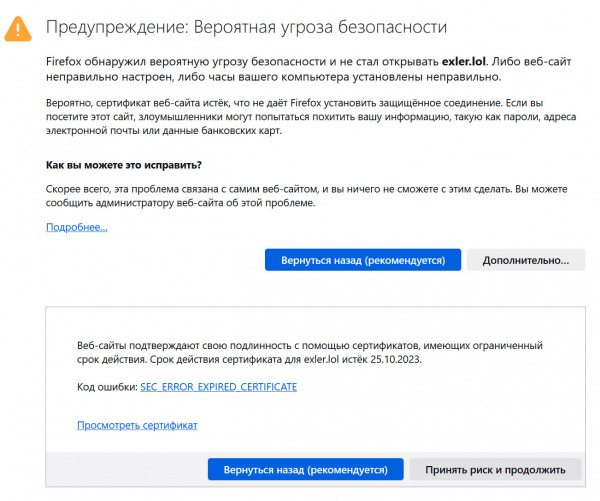Open the "Подробнее…" learn more link
This screenshot has width=600, height=501.
click(x=77, y=228)
